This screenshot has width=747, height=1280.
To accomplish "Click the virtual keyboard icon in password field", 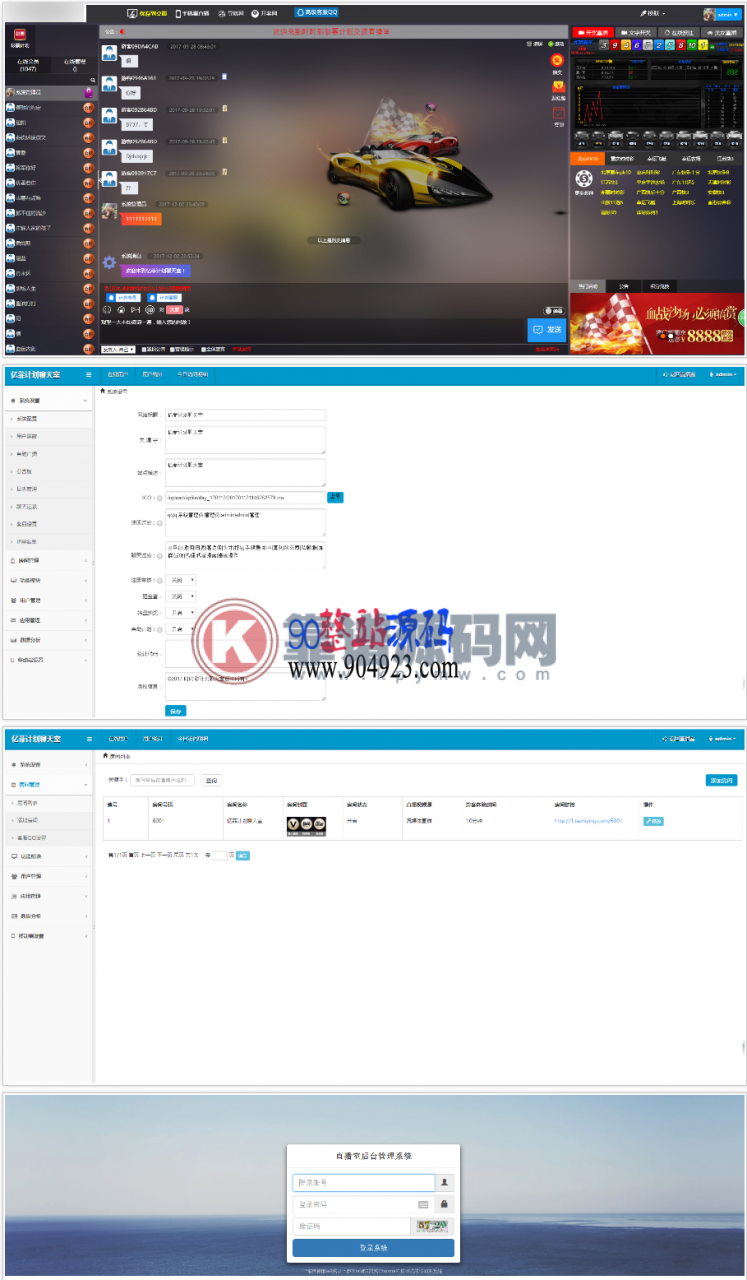I will [x=423, y=1204].
